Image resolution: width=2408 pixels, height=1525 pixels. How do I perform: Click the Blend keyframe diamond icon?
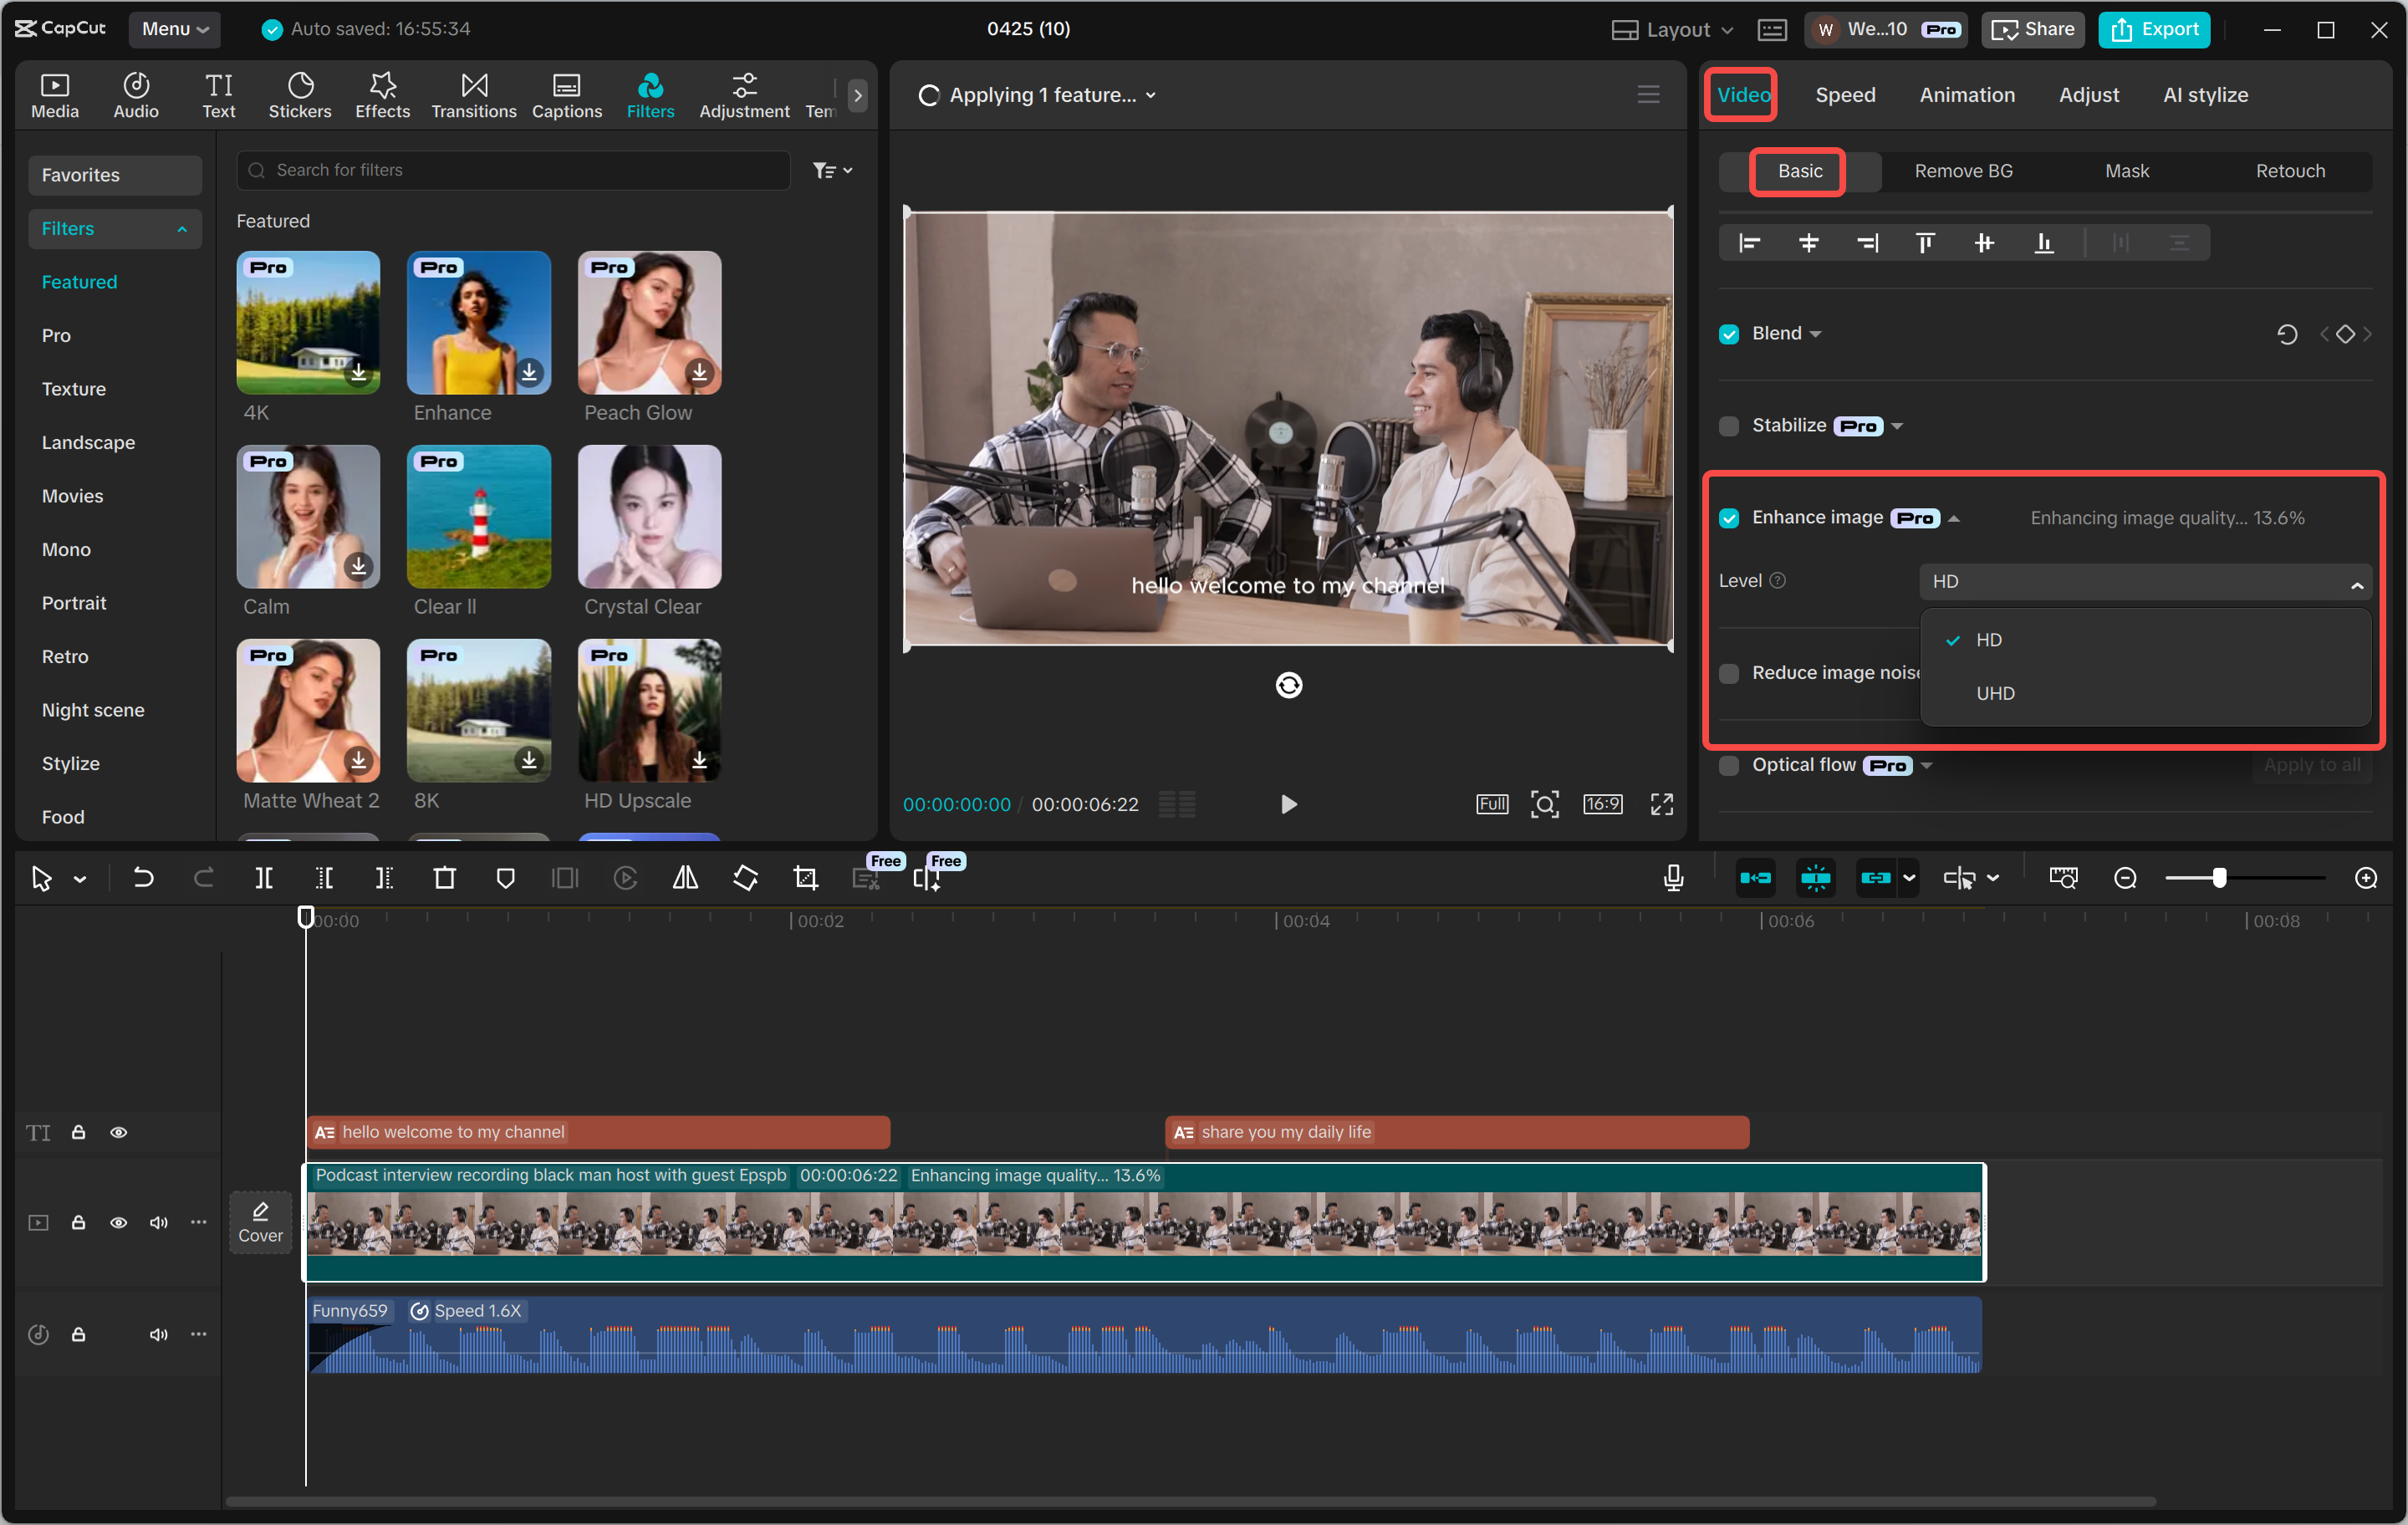tap(2345, 334)
